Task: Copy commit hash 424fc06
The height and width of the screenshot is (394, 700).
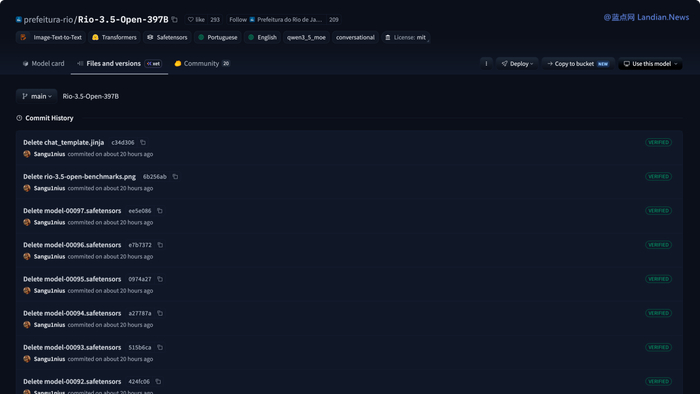Action: tap(158, 382)
